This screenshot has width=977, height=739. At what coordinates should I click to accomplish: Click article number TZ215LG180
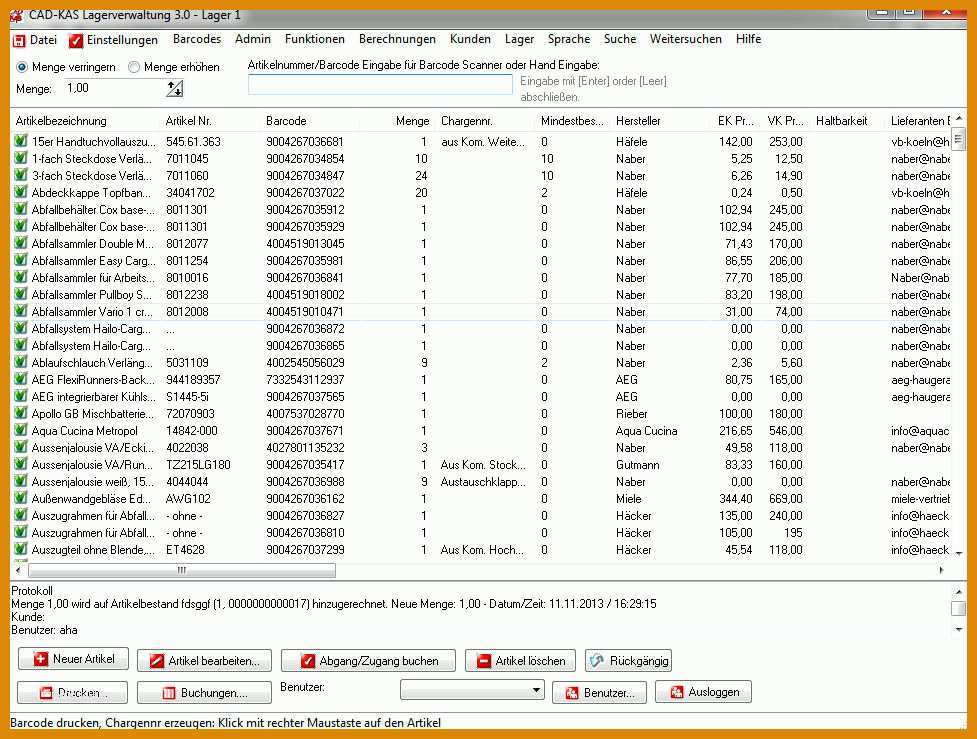tap(198, 465)
